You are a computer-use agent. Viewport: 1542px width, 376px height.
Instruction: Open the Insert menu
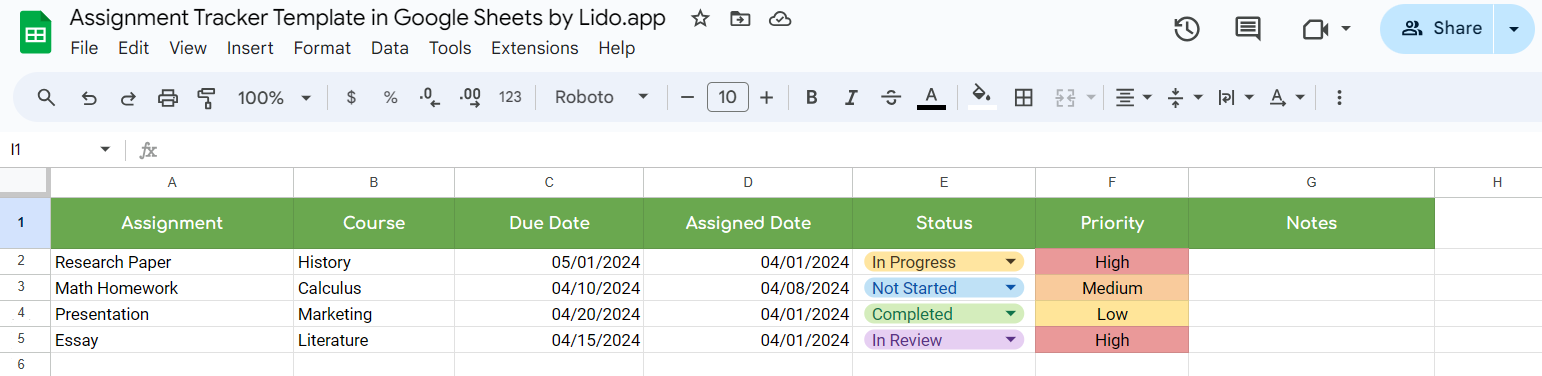[x=250, y=48]
